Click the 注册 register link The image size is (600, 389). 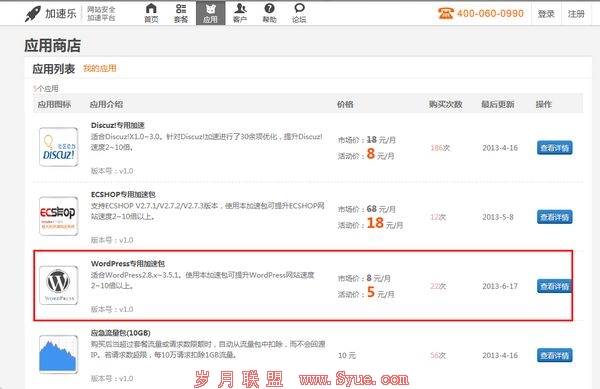(576, 14)
